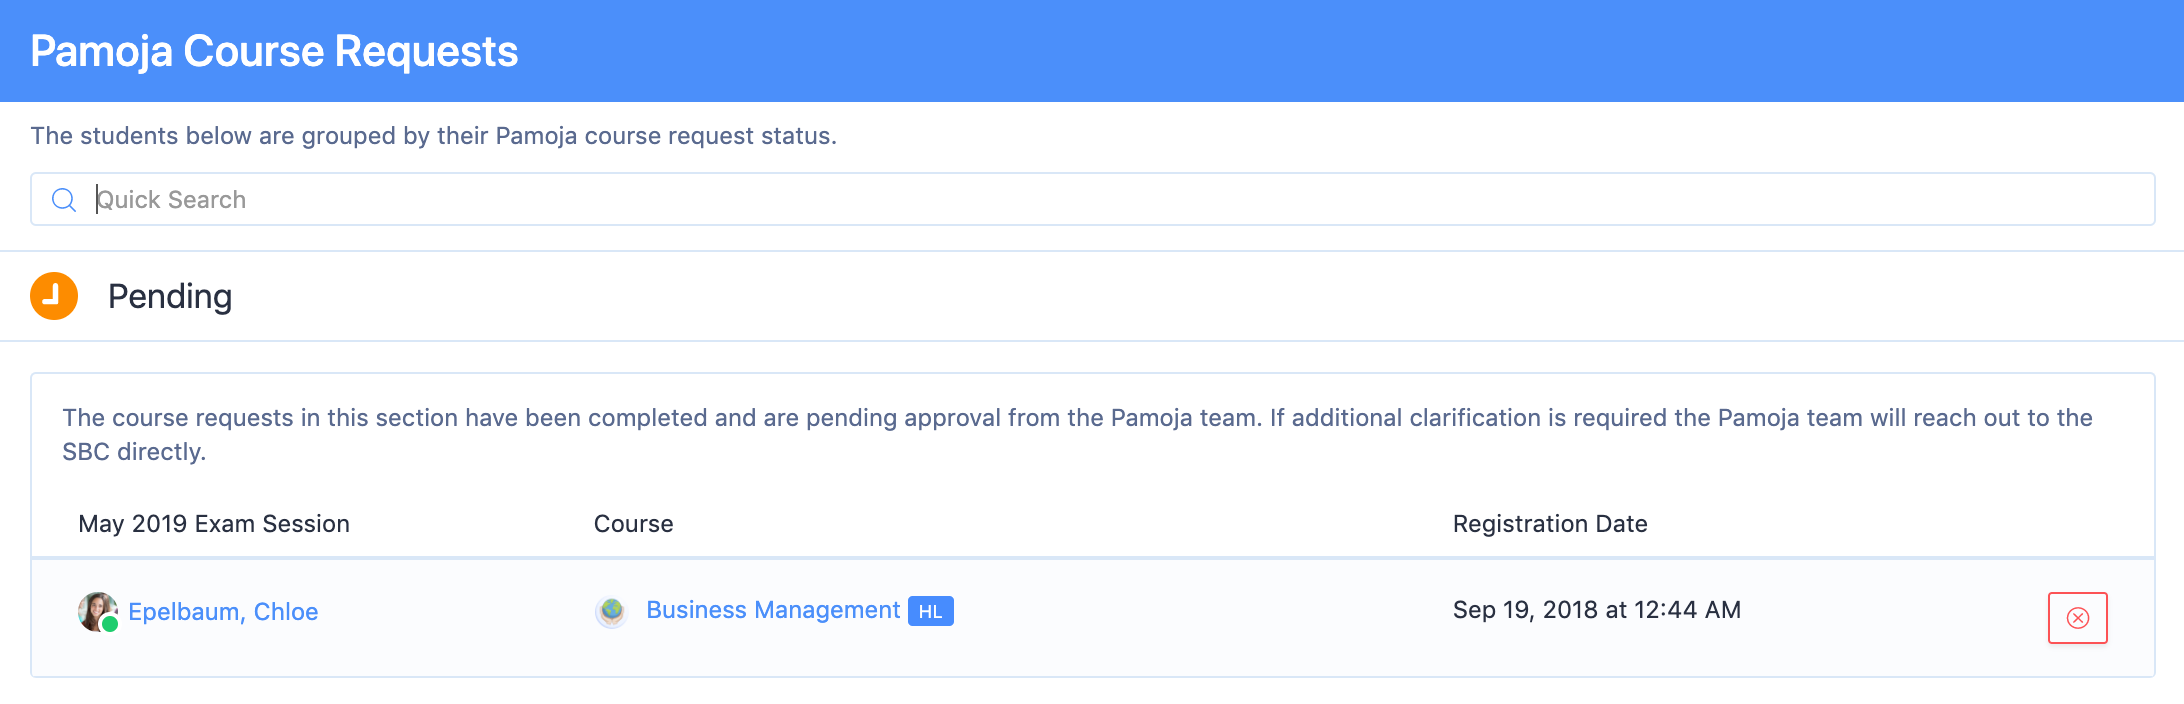2184x704 pixels.
Task: Click the Sep 19, 2018 registration date
Action: pyautogui.click(x=1596, y=610)
